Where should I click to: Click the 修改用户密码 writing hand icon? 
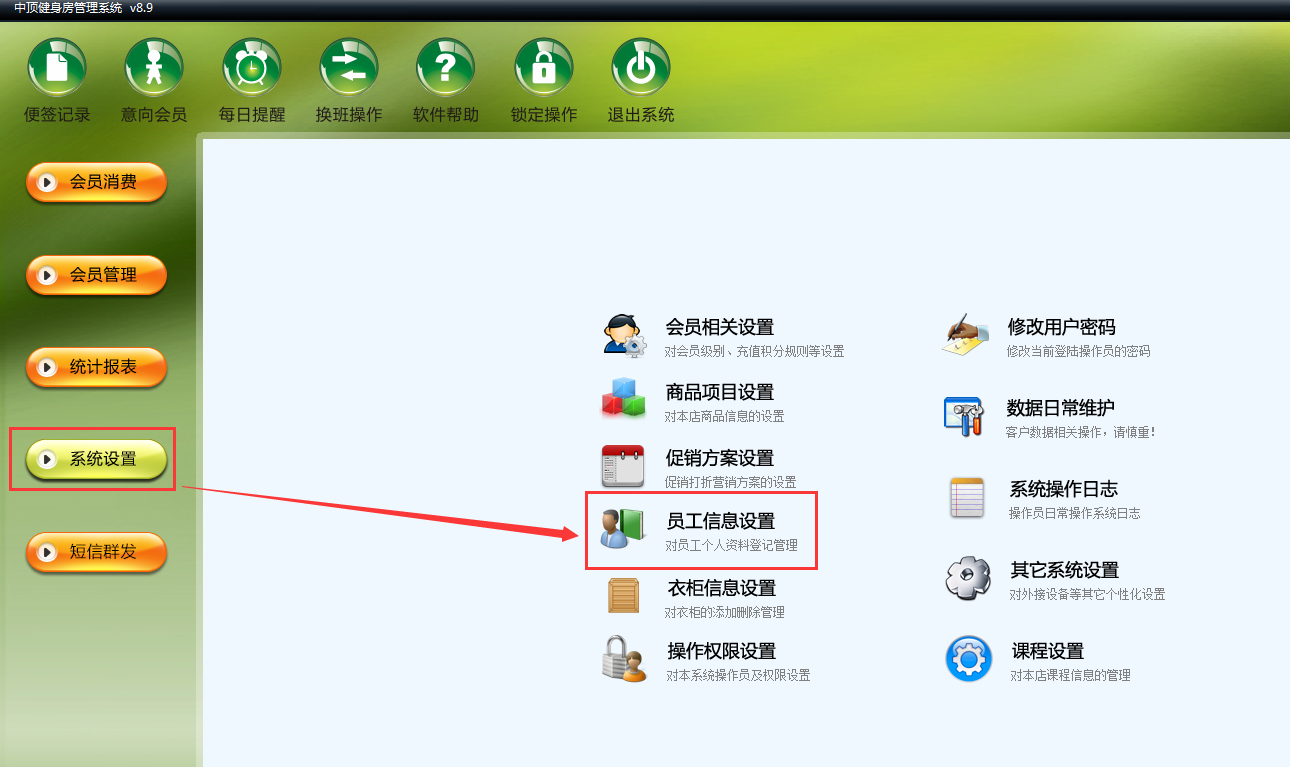click(x=966, y=335)
